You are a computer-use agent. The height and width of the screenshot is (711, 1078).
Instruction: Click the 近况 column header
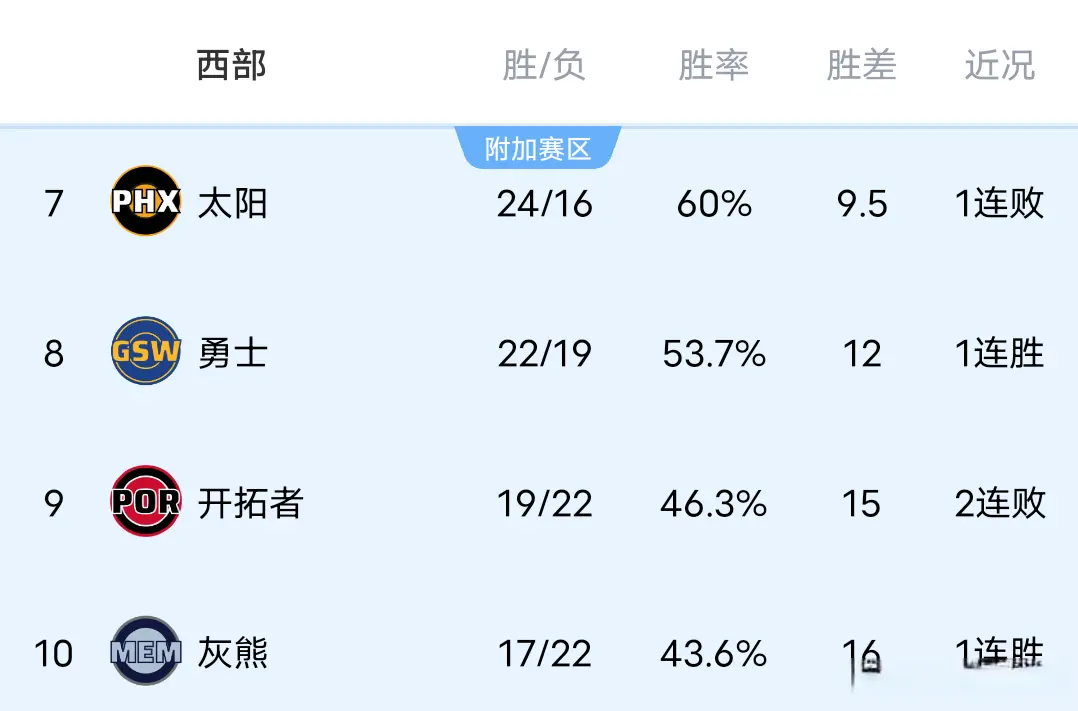click(x=999, y=65)
